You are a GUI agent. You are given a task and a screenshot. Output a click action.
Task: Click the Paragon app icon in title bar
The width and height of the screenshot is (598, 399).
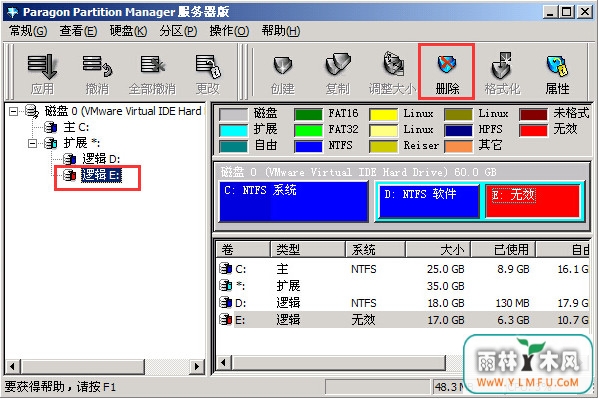[x=12, y=12]
